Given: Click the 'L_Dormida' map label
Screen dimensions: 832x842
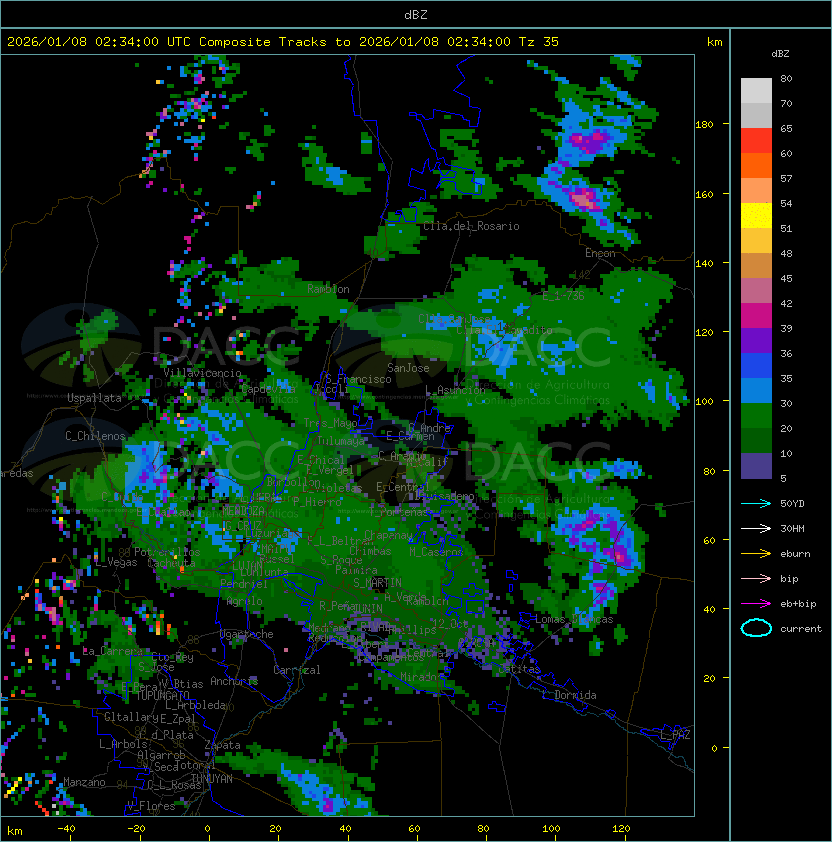Looking at the screenshot, I should click(569, 695).
